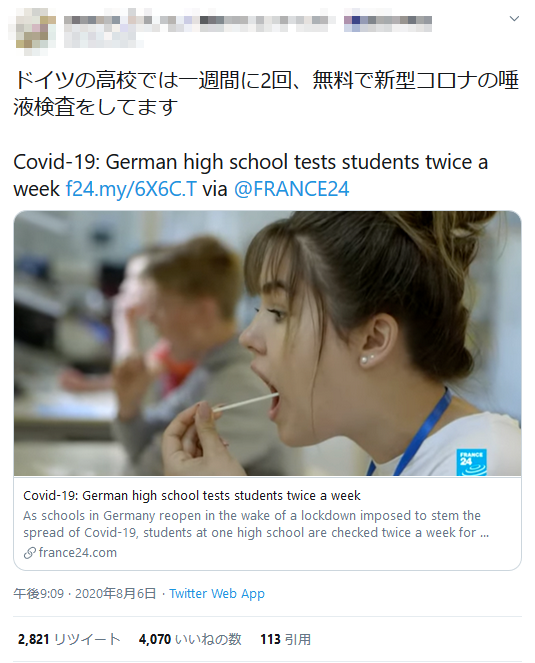Click the English tweet text Covid-19: German high school
Image resolution: width=535 pixels, height=663 pixels.
[x=250, y=175]
